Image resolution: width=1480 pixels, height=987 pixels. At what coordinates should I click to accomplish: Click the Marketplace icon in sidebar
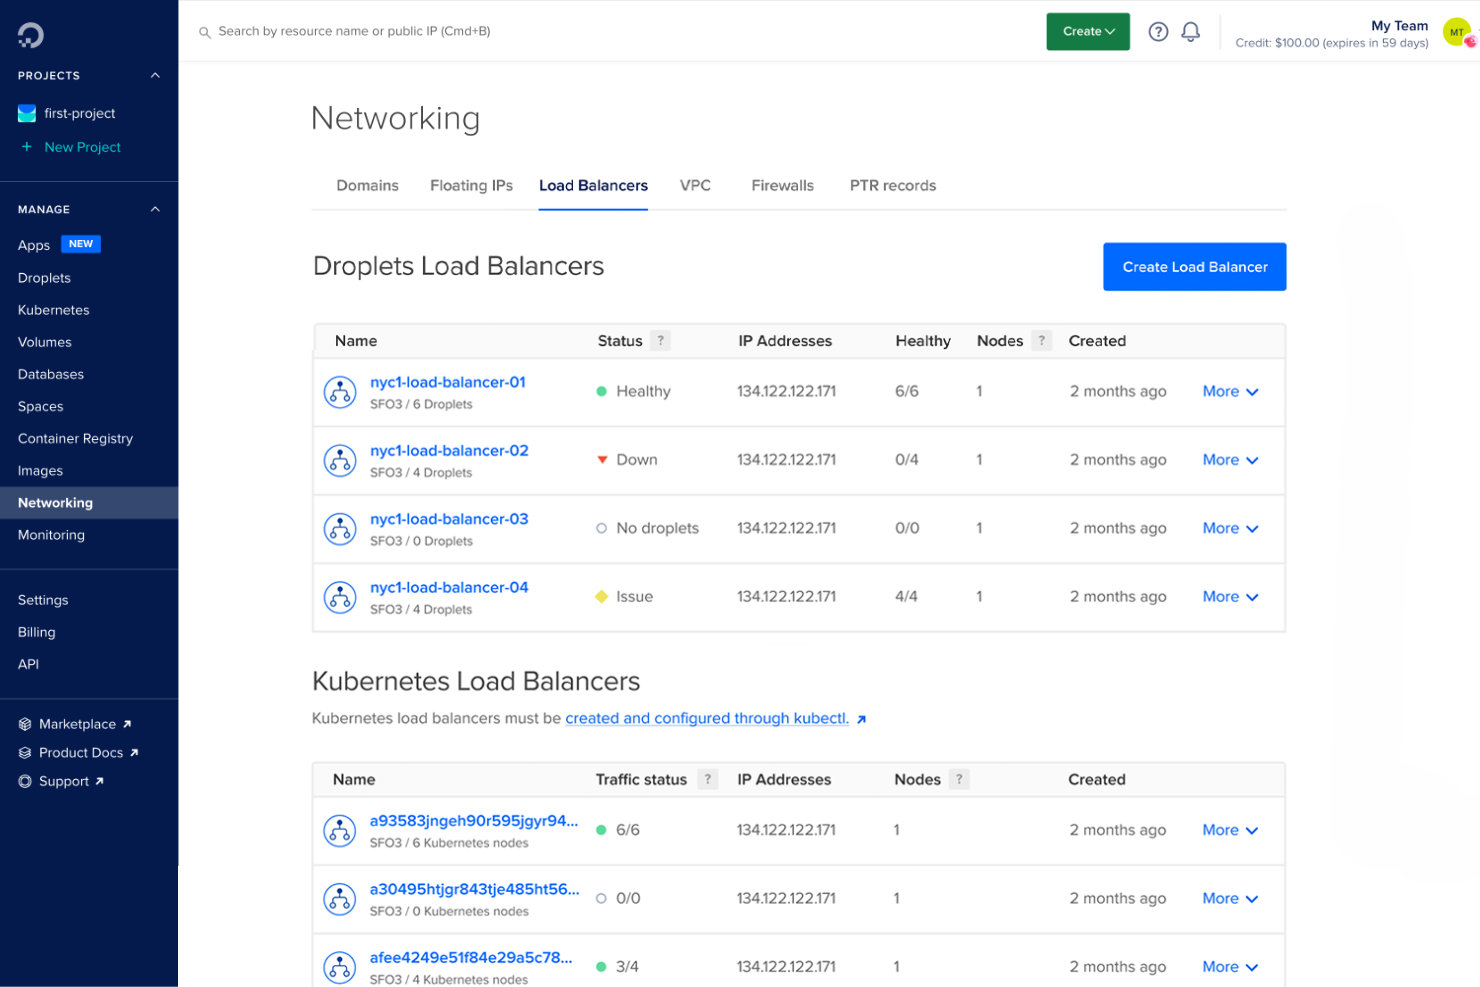[x=25, y=724]
